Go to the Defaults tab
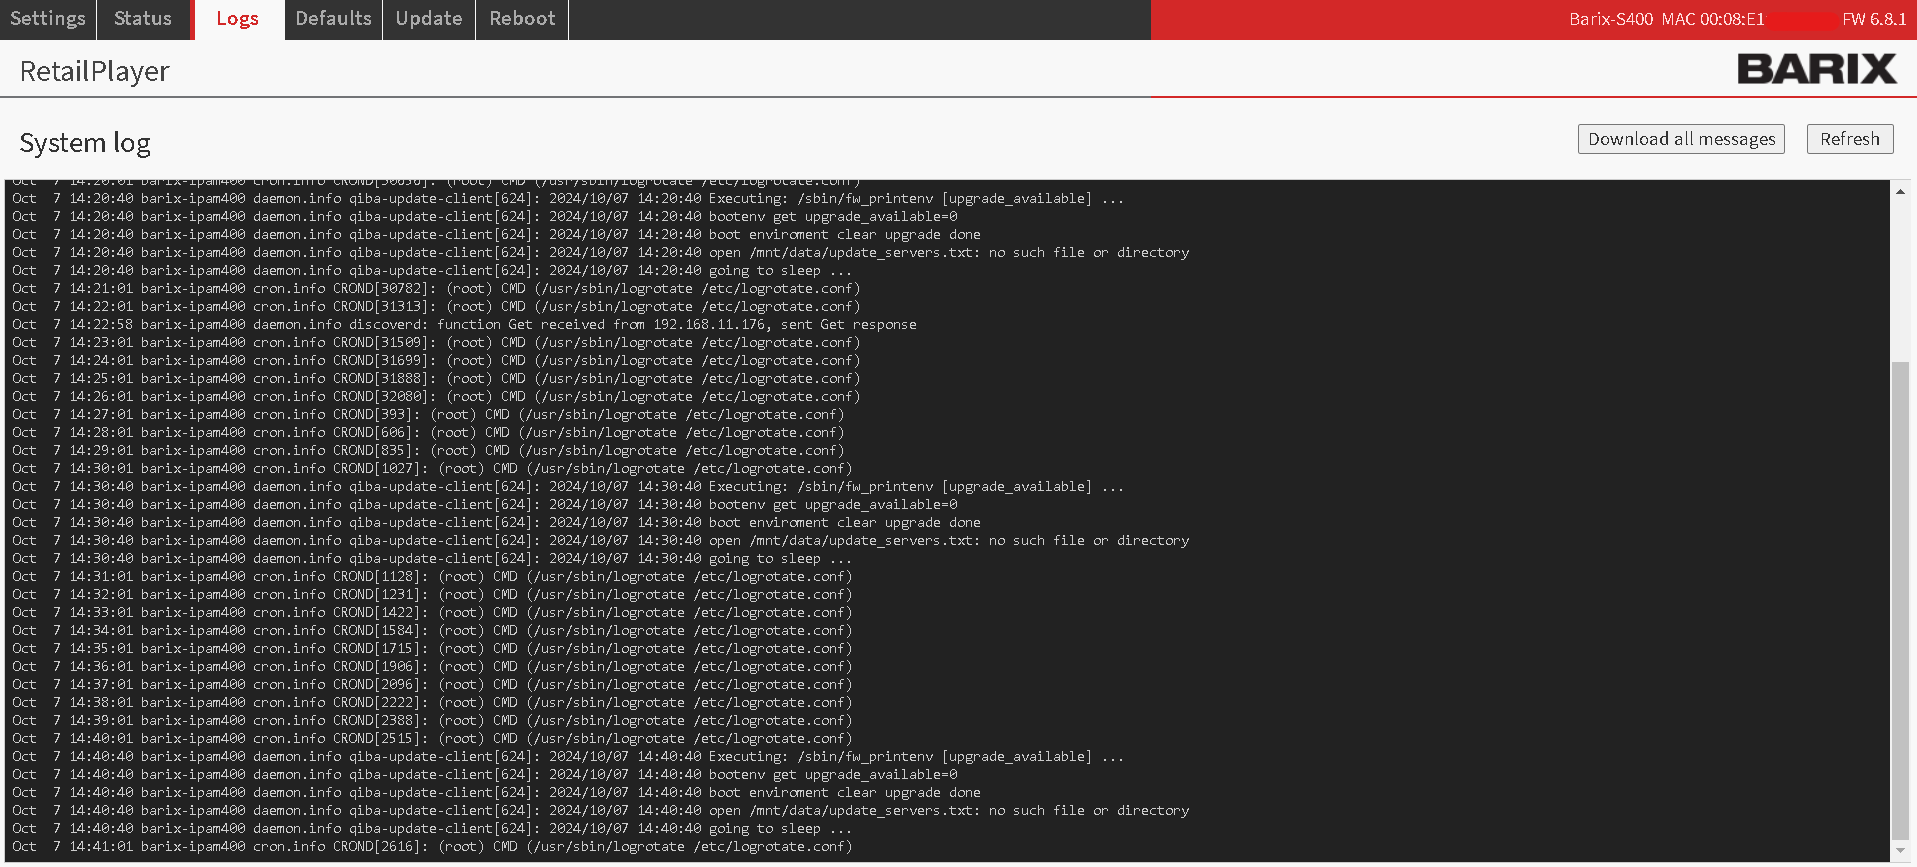This screenshot has height=867, width=1917. (x=333, y=19)
